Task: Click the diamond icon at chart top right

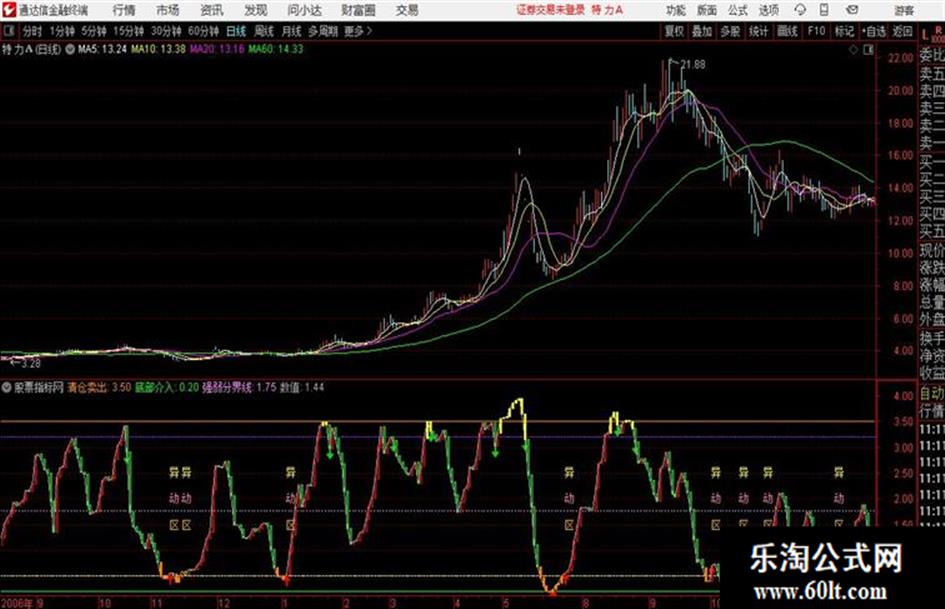Action: point(853,50)
